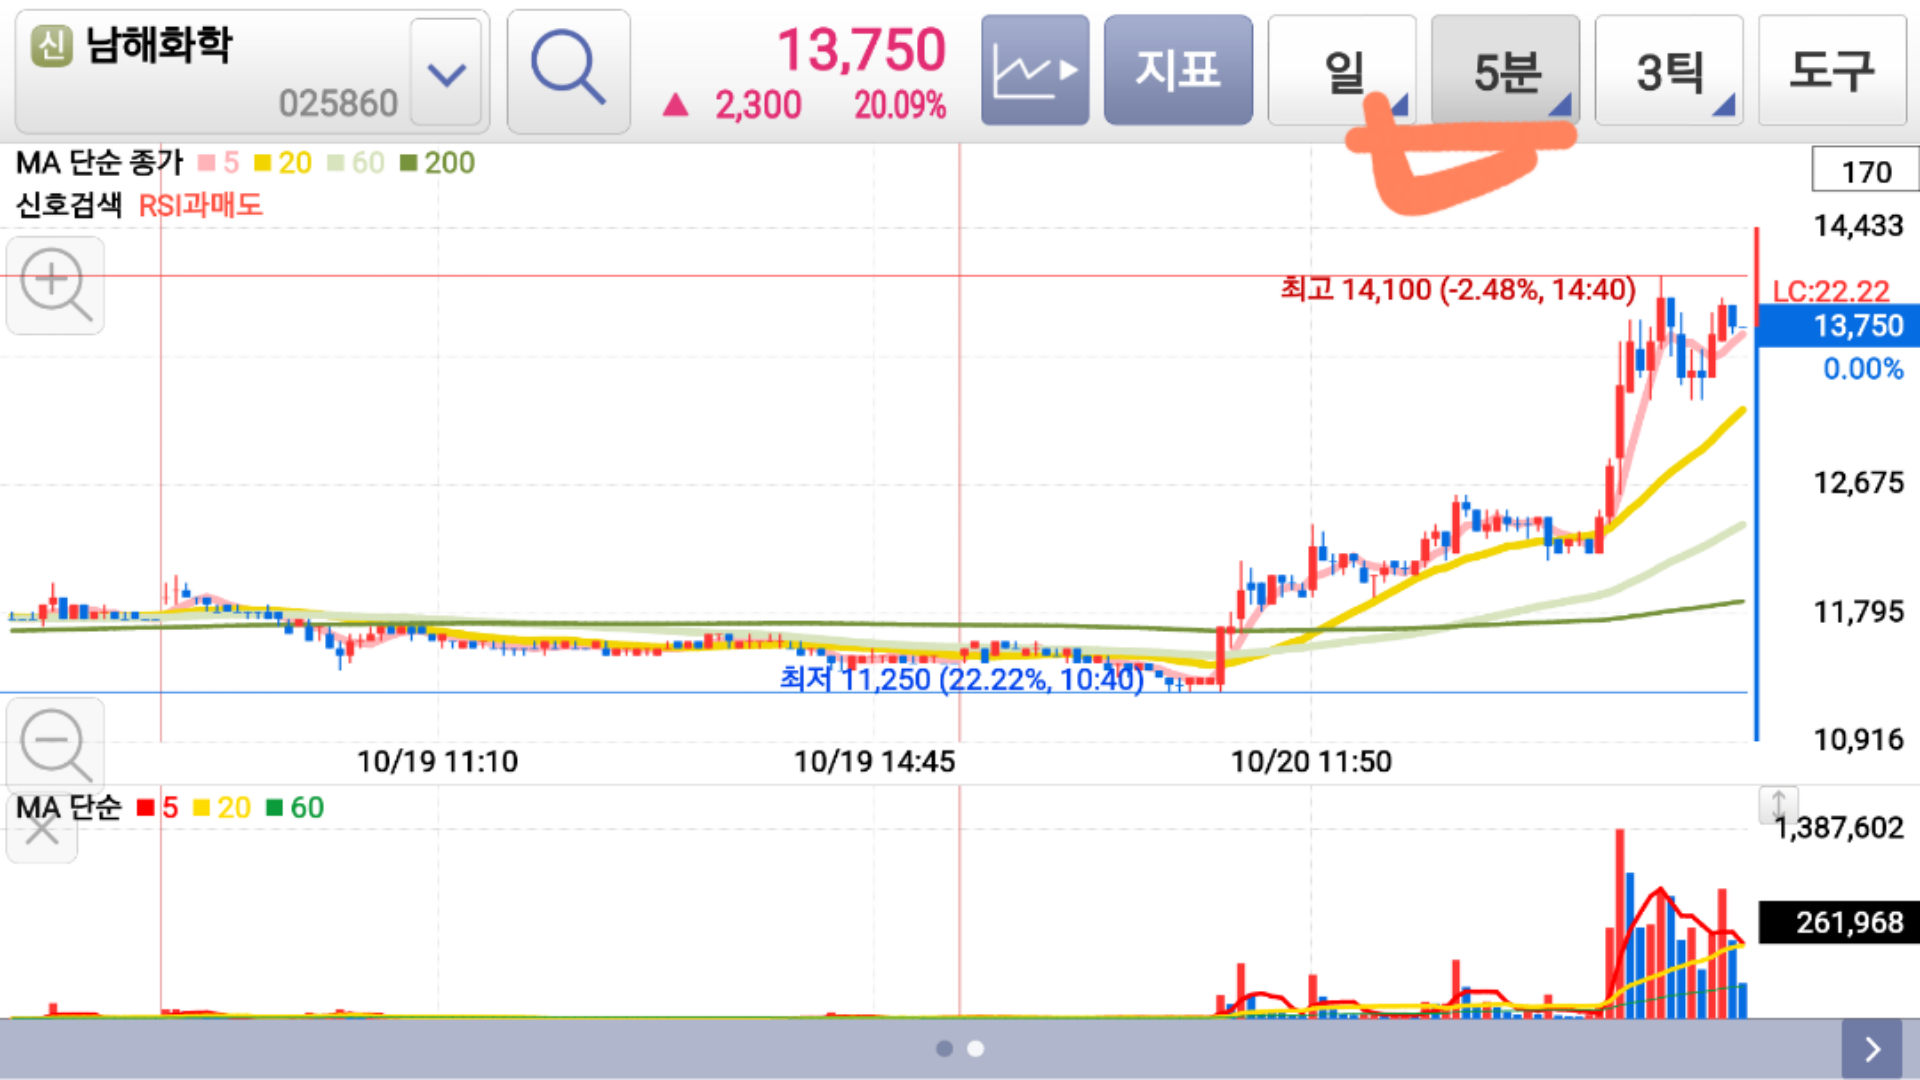Click the 170 candle count field
The height and width of the screenshot is (1080, 1920).
coord(1865,171)
